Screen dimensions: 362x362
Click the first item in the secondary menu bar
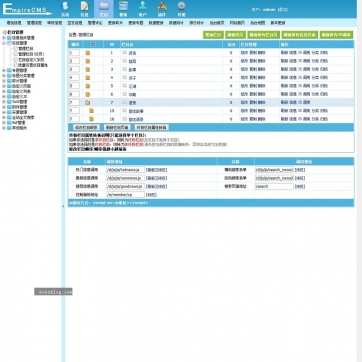point(14,23)
